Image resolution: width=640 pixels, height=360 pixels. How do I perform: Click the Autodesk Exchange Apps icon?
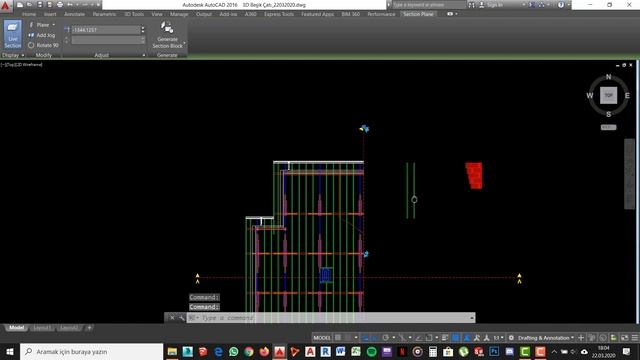pos(532,5)
